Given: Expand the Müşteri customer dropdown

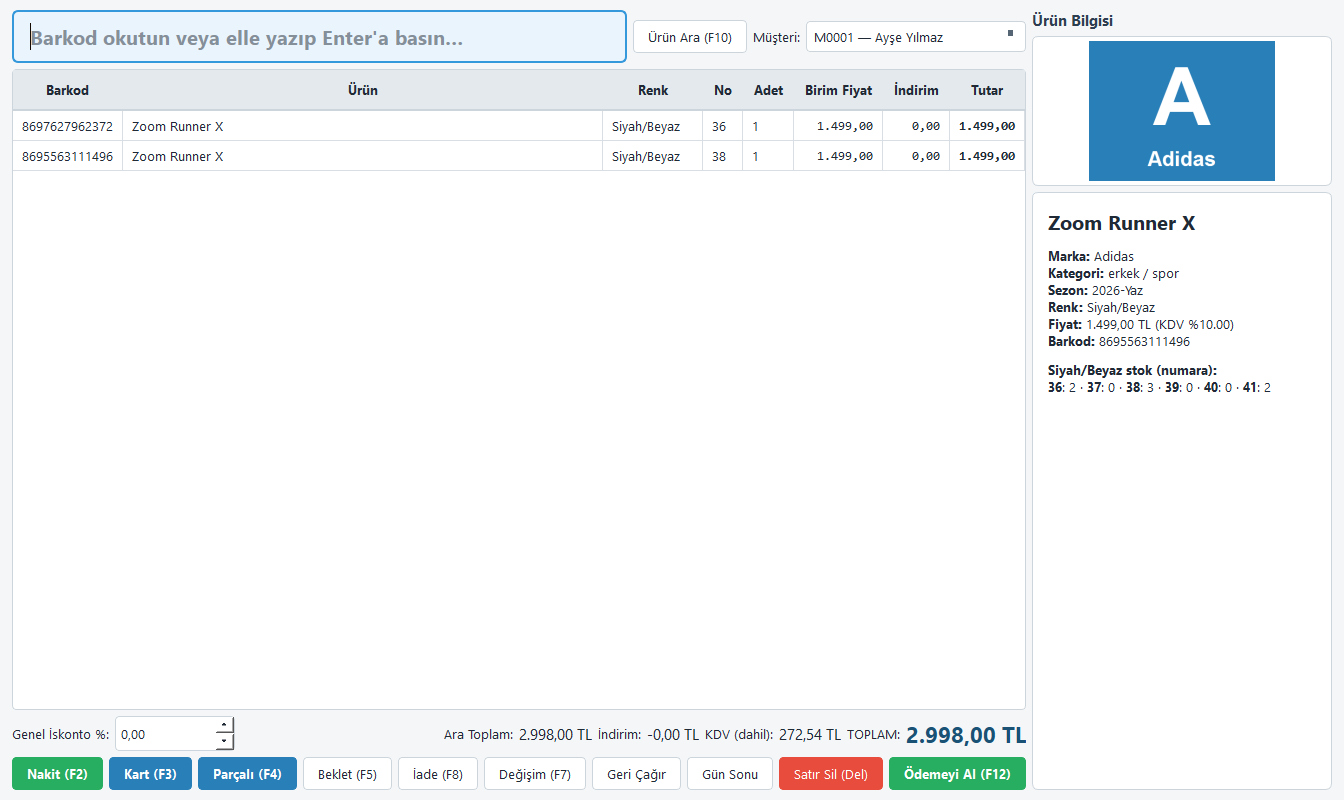Looking at the screenshot, I should click(915, 38).
